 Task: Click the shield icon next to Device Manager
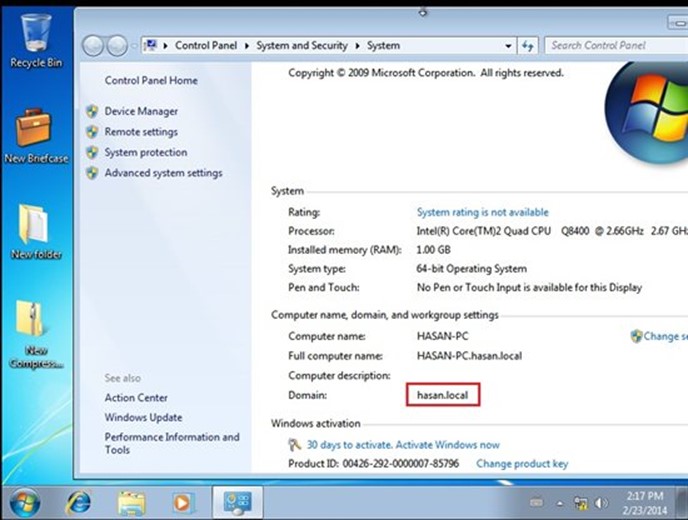(x=92, y=111)
